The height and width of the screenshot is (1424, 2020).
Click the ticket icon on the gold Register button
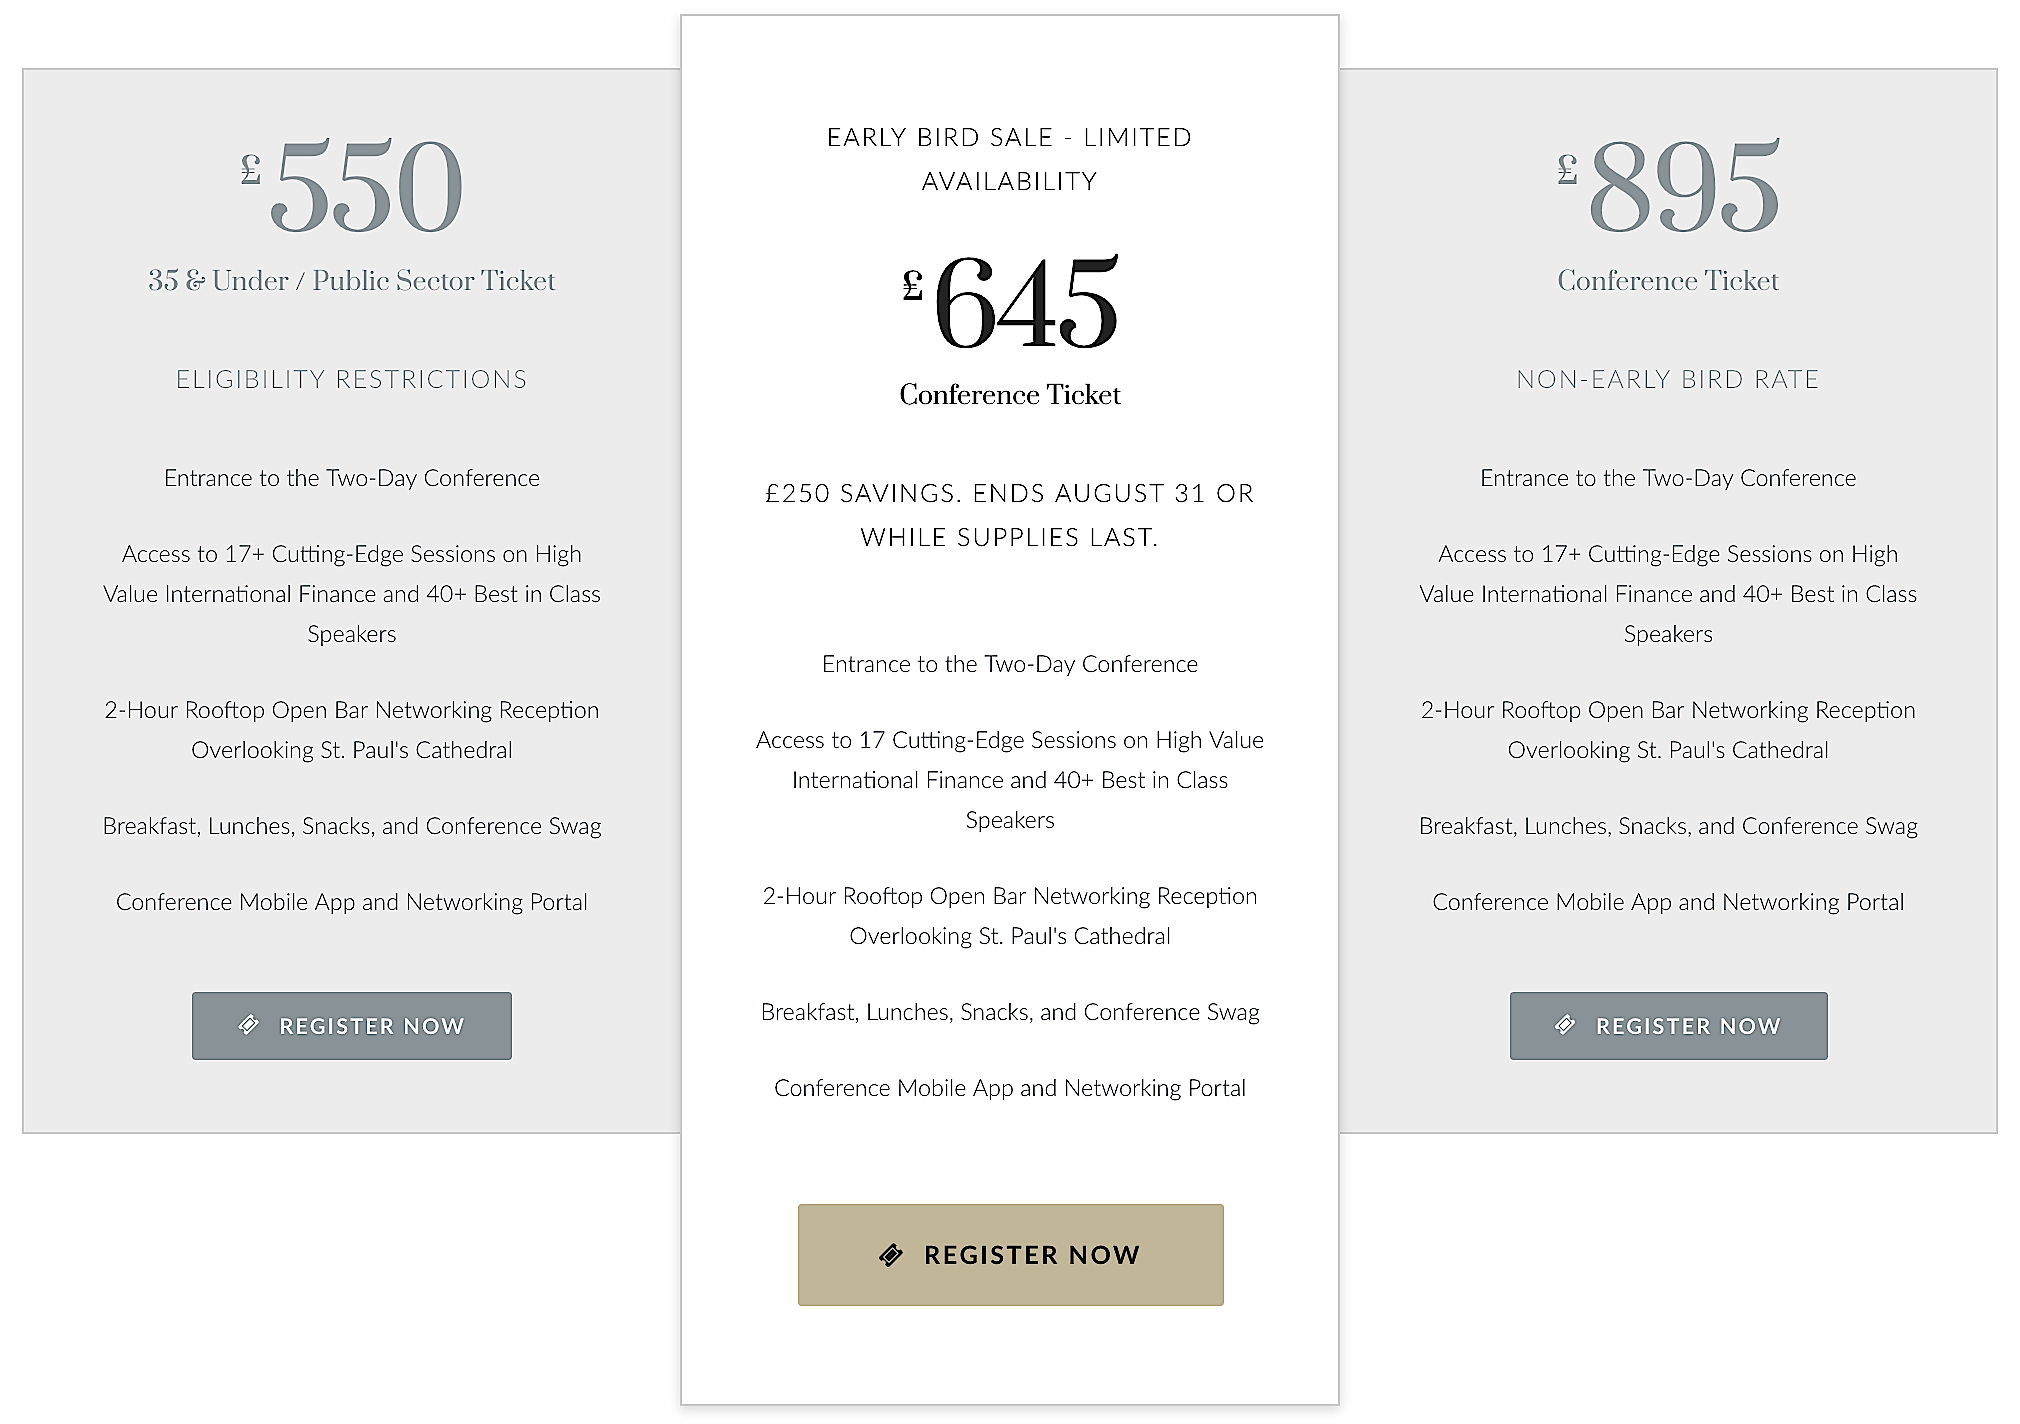[x=890, y=1255]
